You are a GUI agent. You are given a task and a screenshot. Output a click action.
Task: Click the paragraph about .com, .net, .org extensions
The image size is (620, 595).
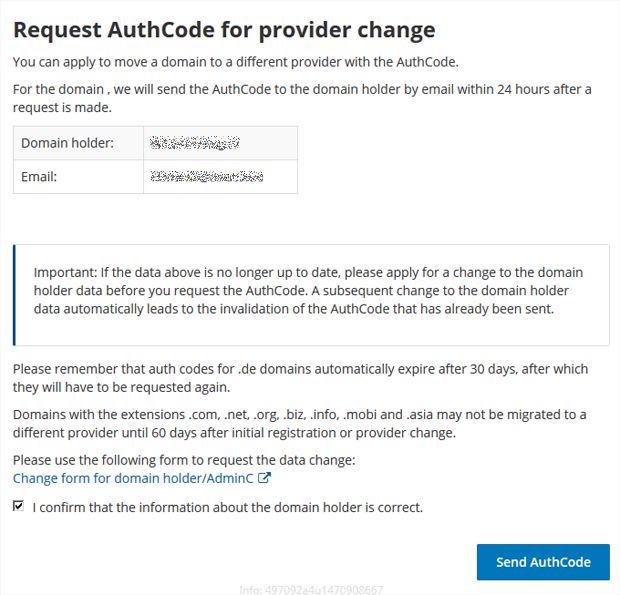click(x=299, y=423)
